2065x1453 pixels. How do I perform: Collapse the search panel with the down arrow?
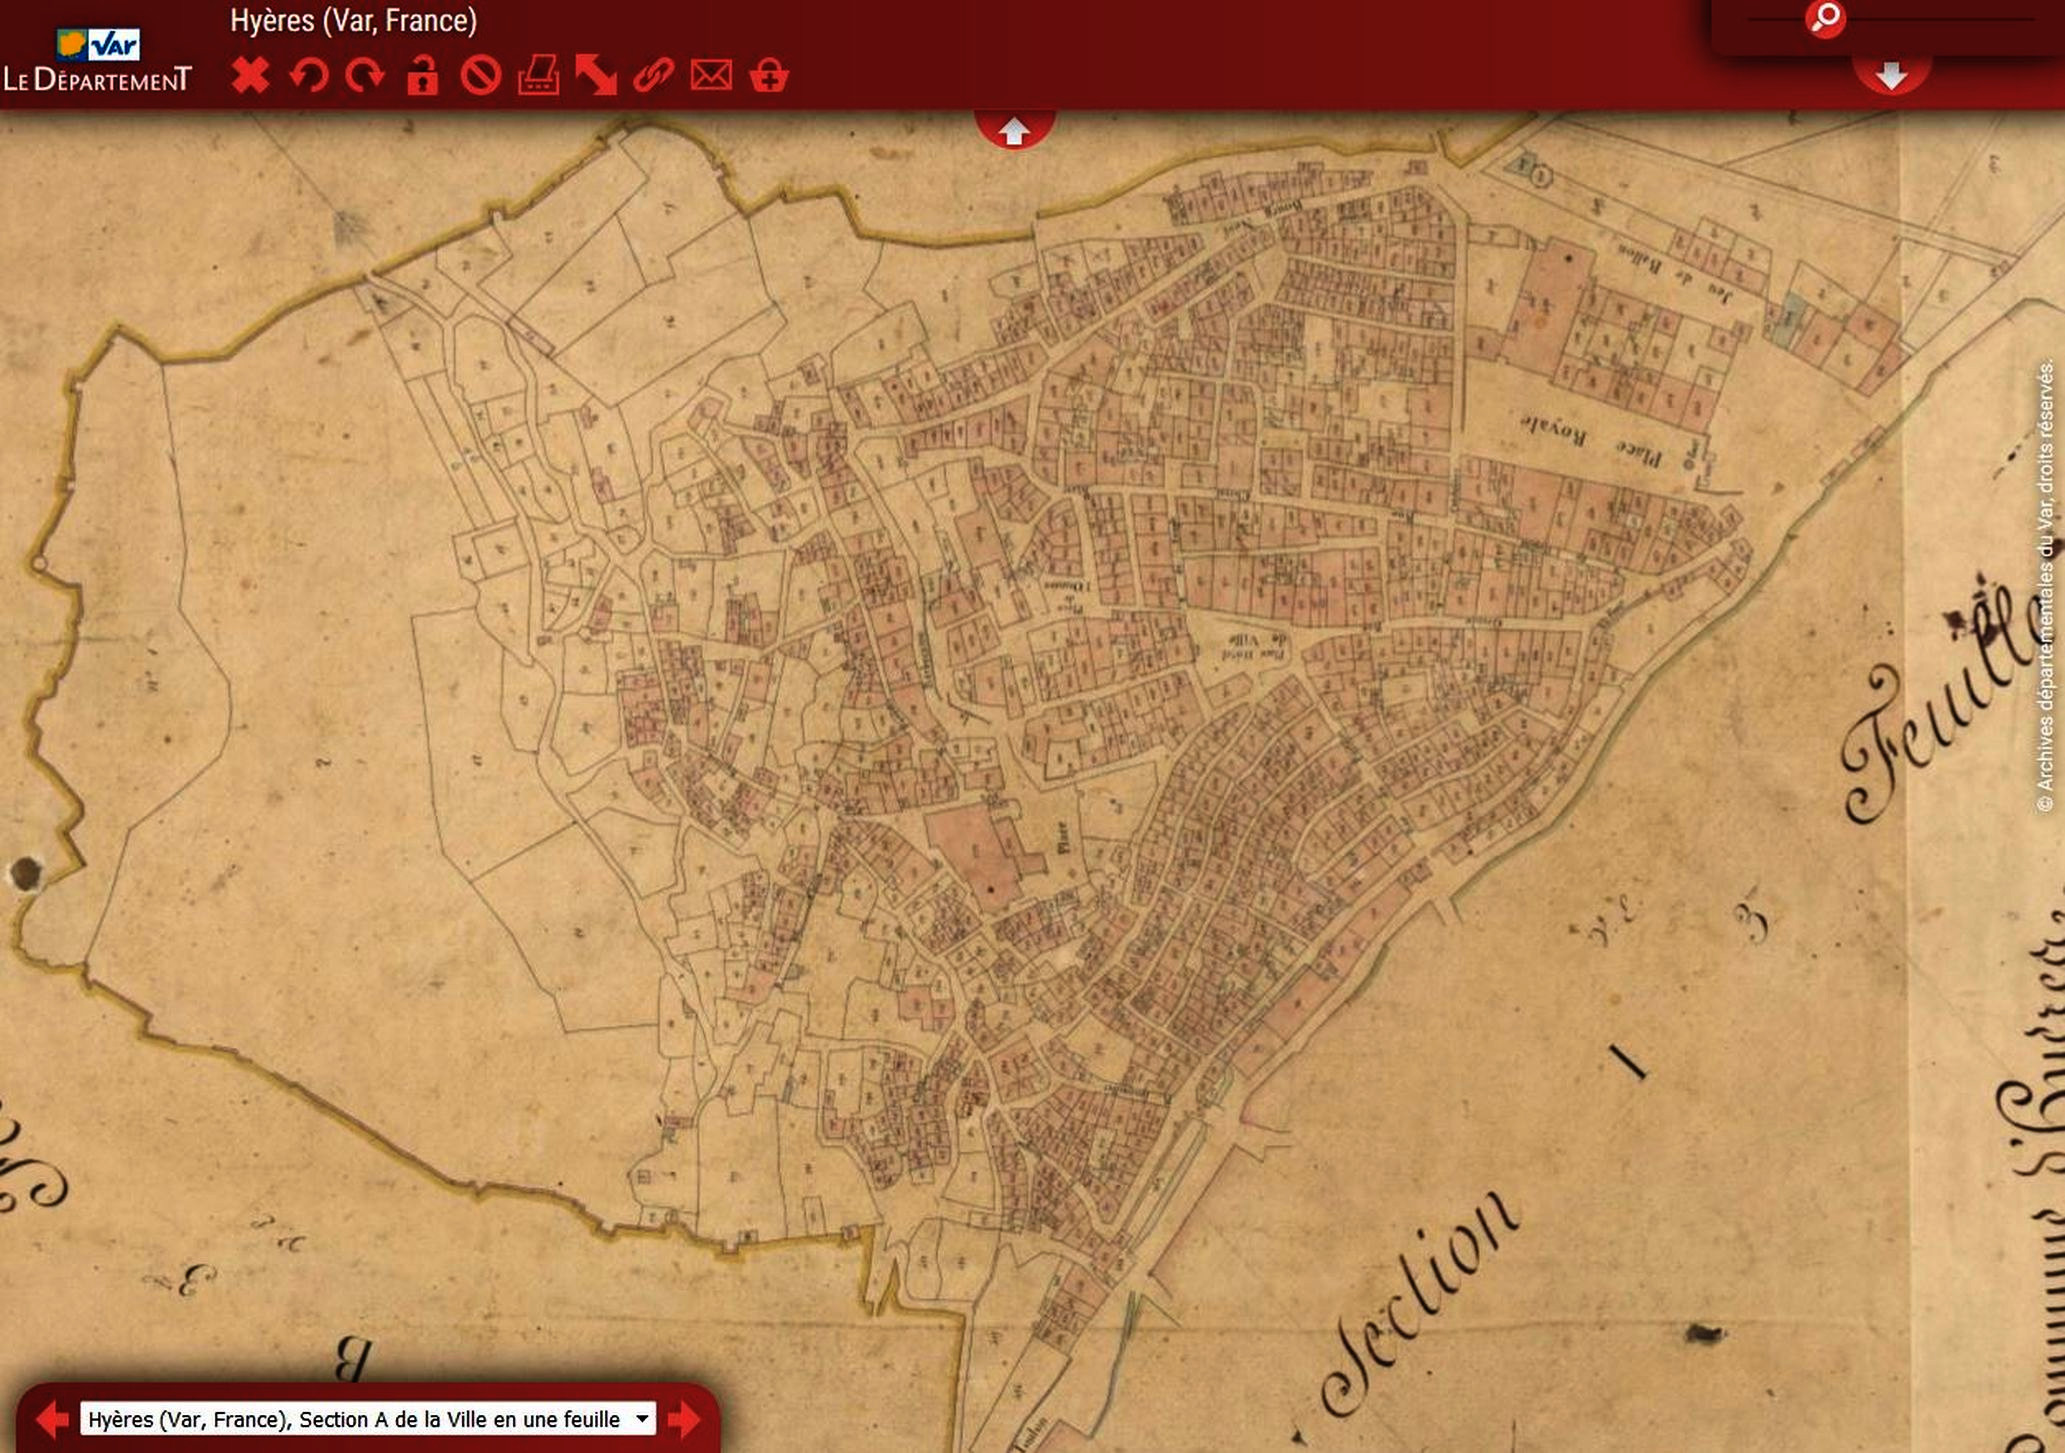click(x=1890, y=71)
